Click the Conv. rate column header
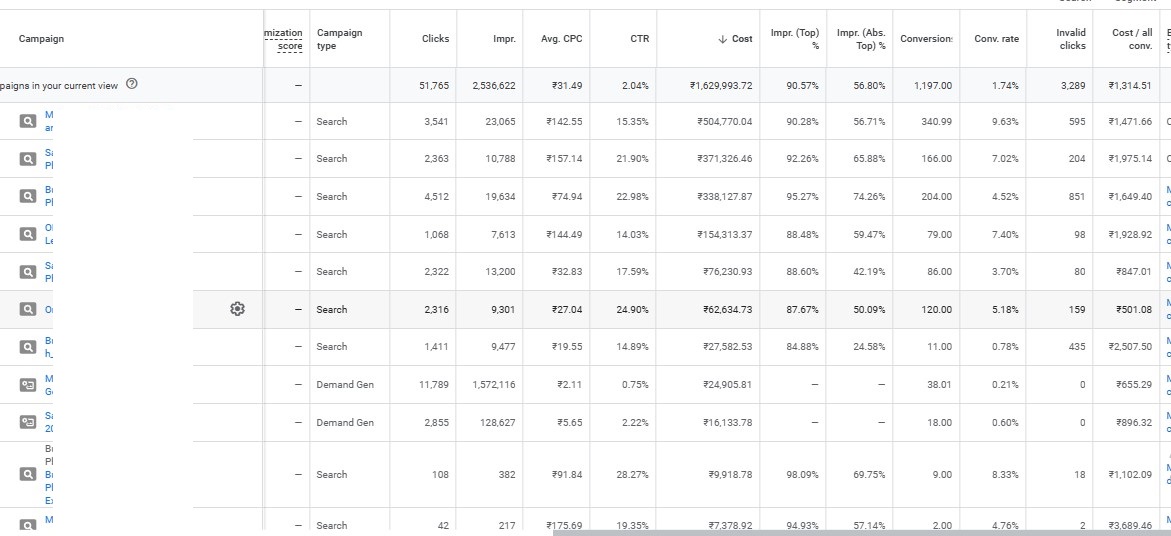The width and height of the screenshot is (1171, 536). coord(996,39)
